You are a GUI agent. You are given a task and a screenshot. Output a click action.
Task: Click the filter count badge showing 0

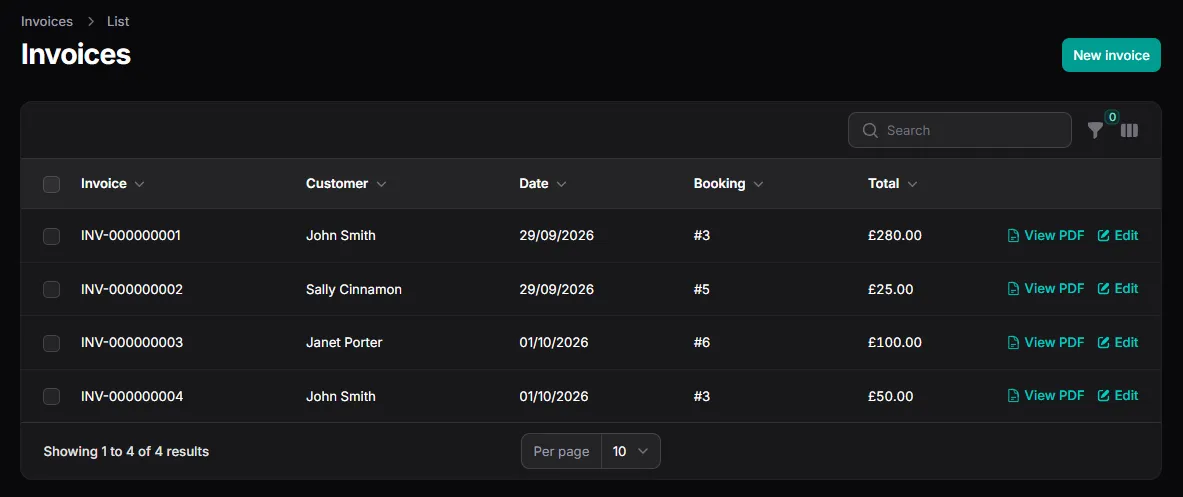point(1112,117)
